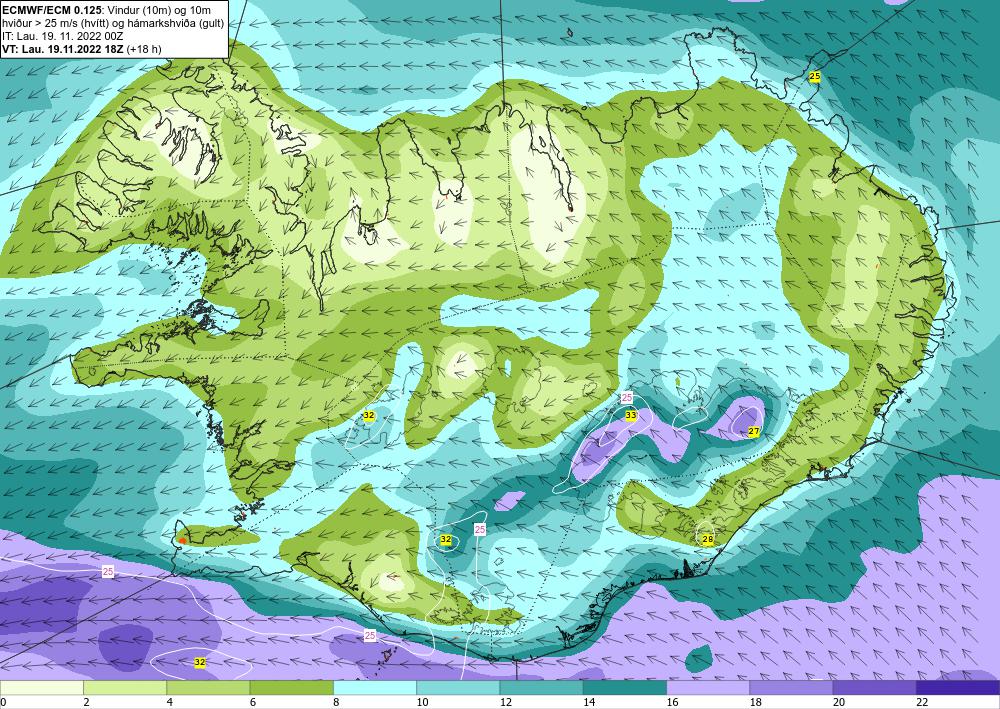Viewport: 1000px width, 709px height.
Task: Click the legend tick label '20'
Action: (x=839, y=702)
